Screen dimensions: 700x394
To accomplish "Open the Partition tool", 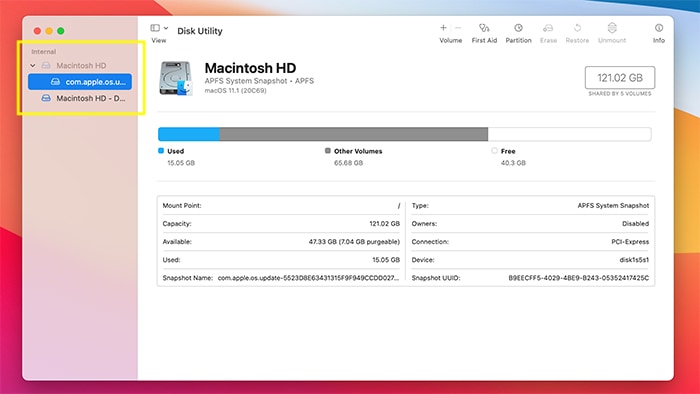I will [518, 28].
